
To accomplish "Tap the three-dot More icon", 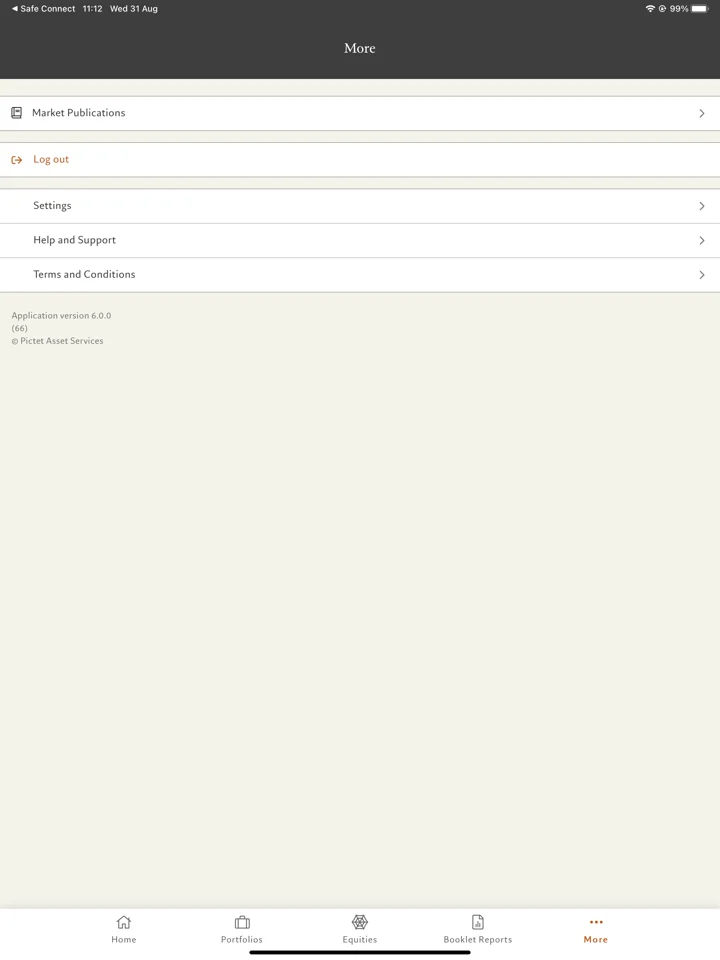I will (596, 922).
